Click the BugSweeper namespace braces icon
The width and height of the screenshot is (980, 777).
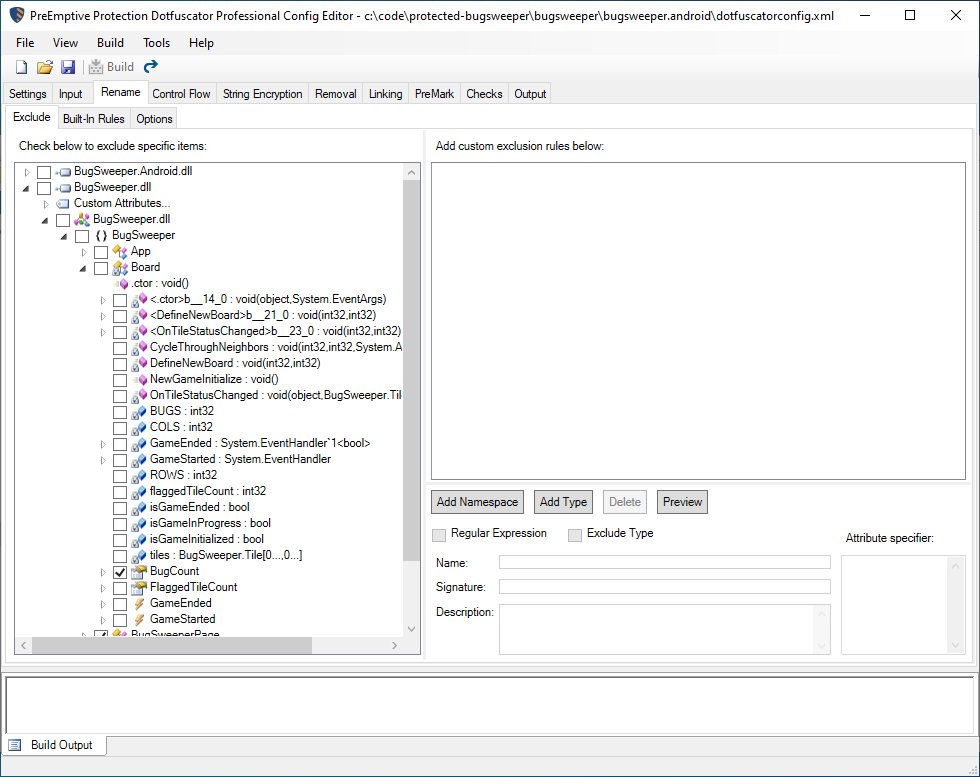101,236
